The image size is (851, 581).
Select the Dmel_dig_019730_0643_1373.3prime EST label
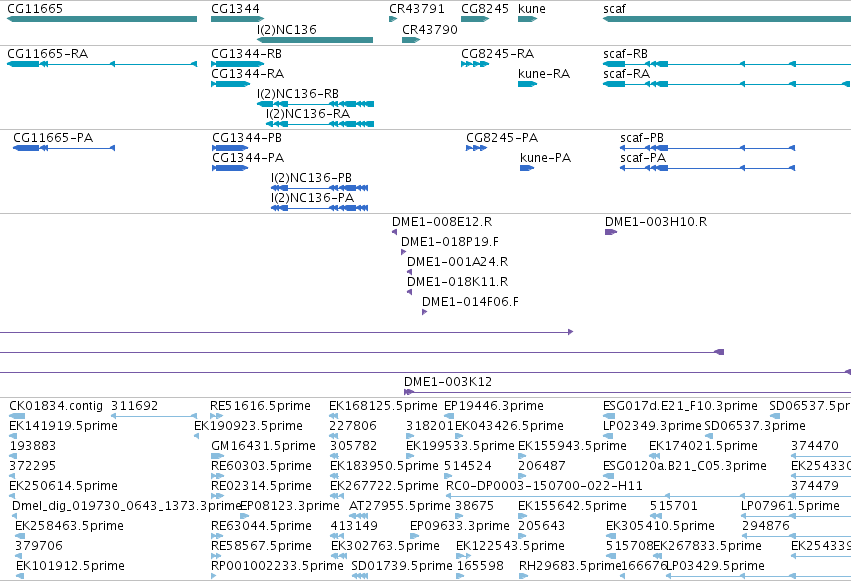coord(126,506)
